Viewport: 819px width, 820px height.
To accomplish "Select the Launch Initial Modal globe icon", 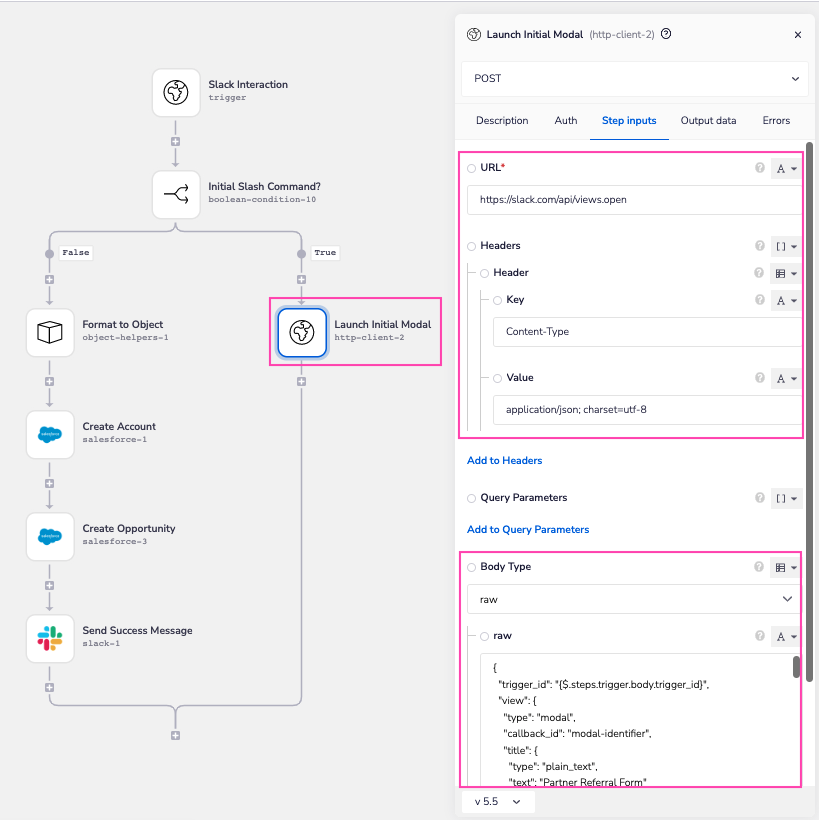I will point(302,332).
